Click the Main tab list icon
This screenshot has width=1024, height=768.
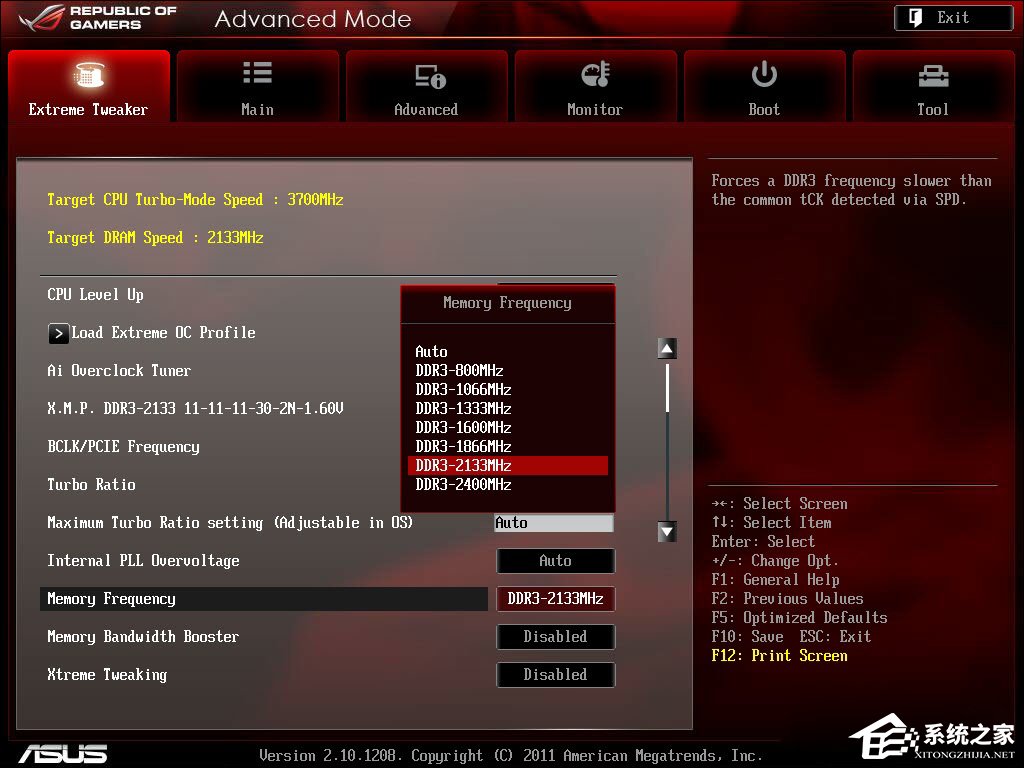[x=257, y=74]
